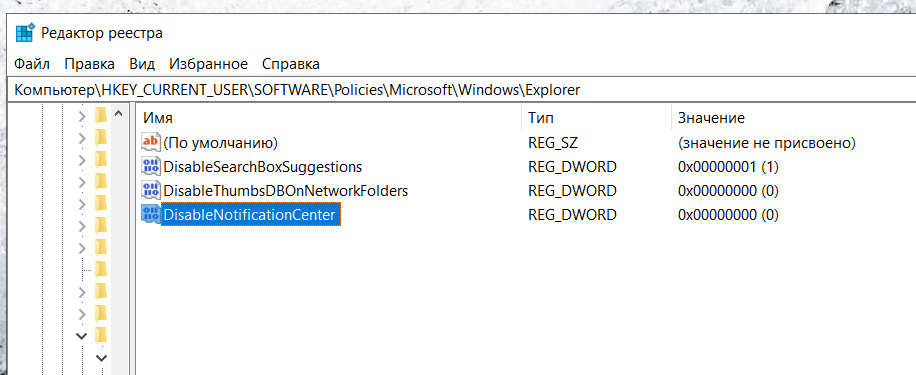Select the (По умолчанию) value name
916x375 pixels.
pos(220,143)
